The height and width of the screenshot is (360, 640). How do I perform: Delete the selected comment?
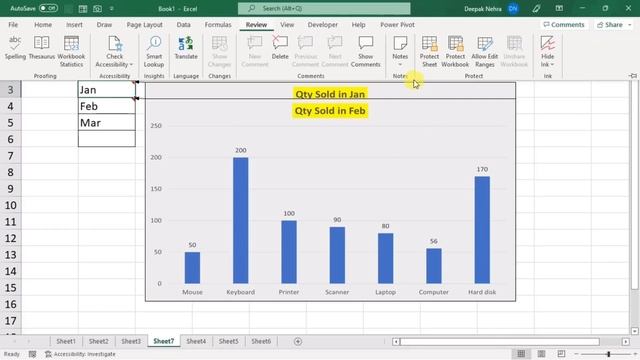[280, 48]
